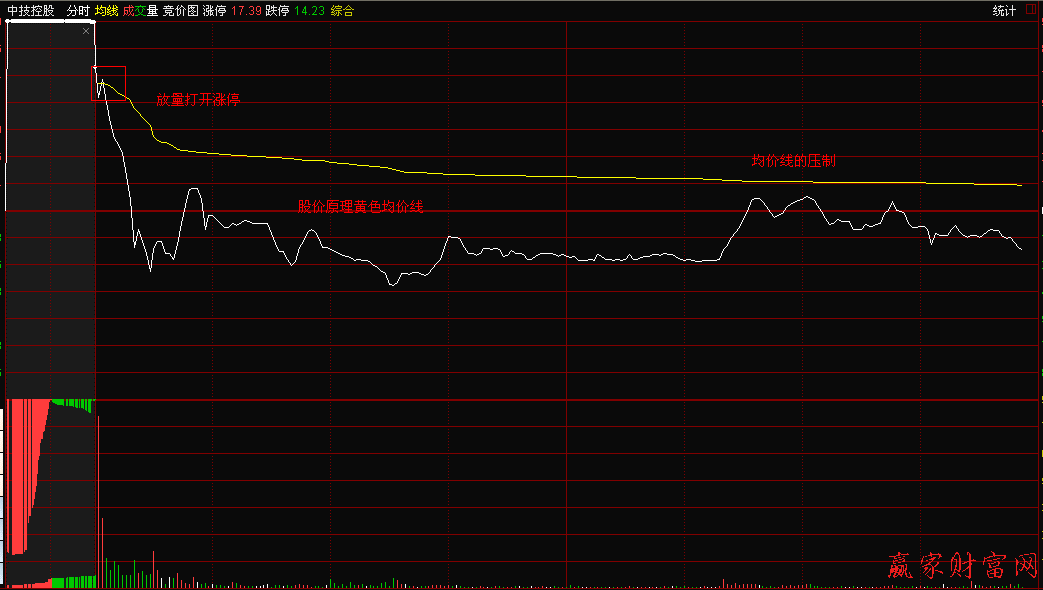Toggle the yellow 均线 average line label
This screenshot has height=590, width=1043.
point(106,11)
